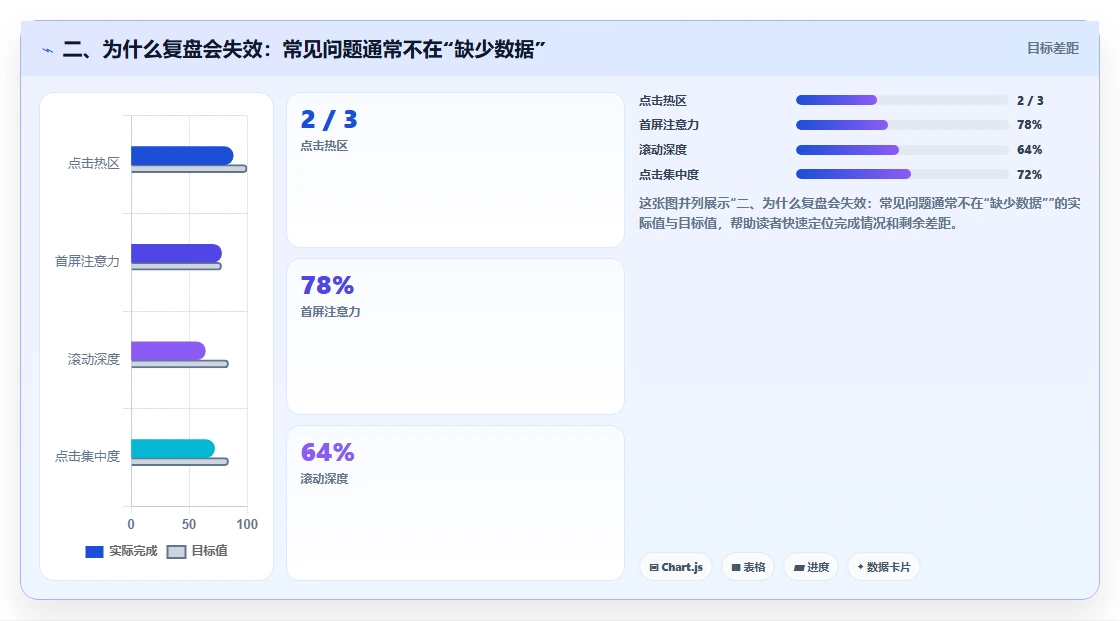Click the 点击集中度 label in progress list
This screenshot has height=621, width=1120.
pos(669,174)
